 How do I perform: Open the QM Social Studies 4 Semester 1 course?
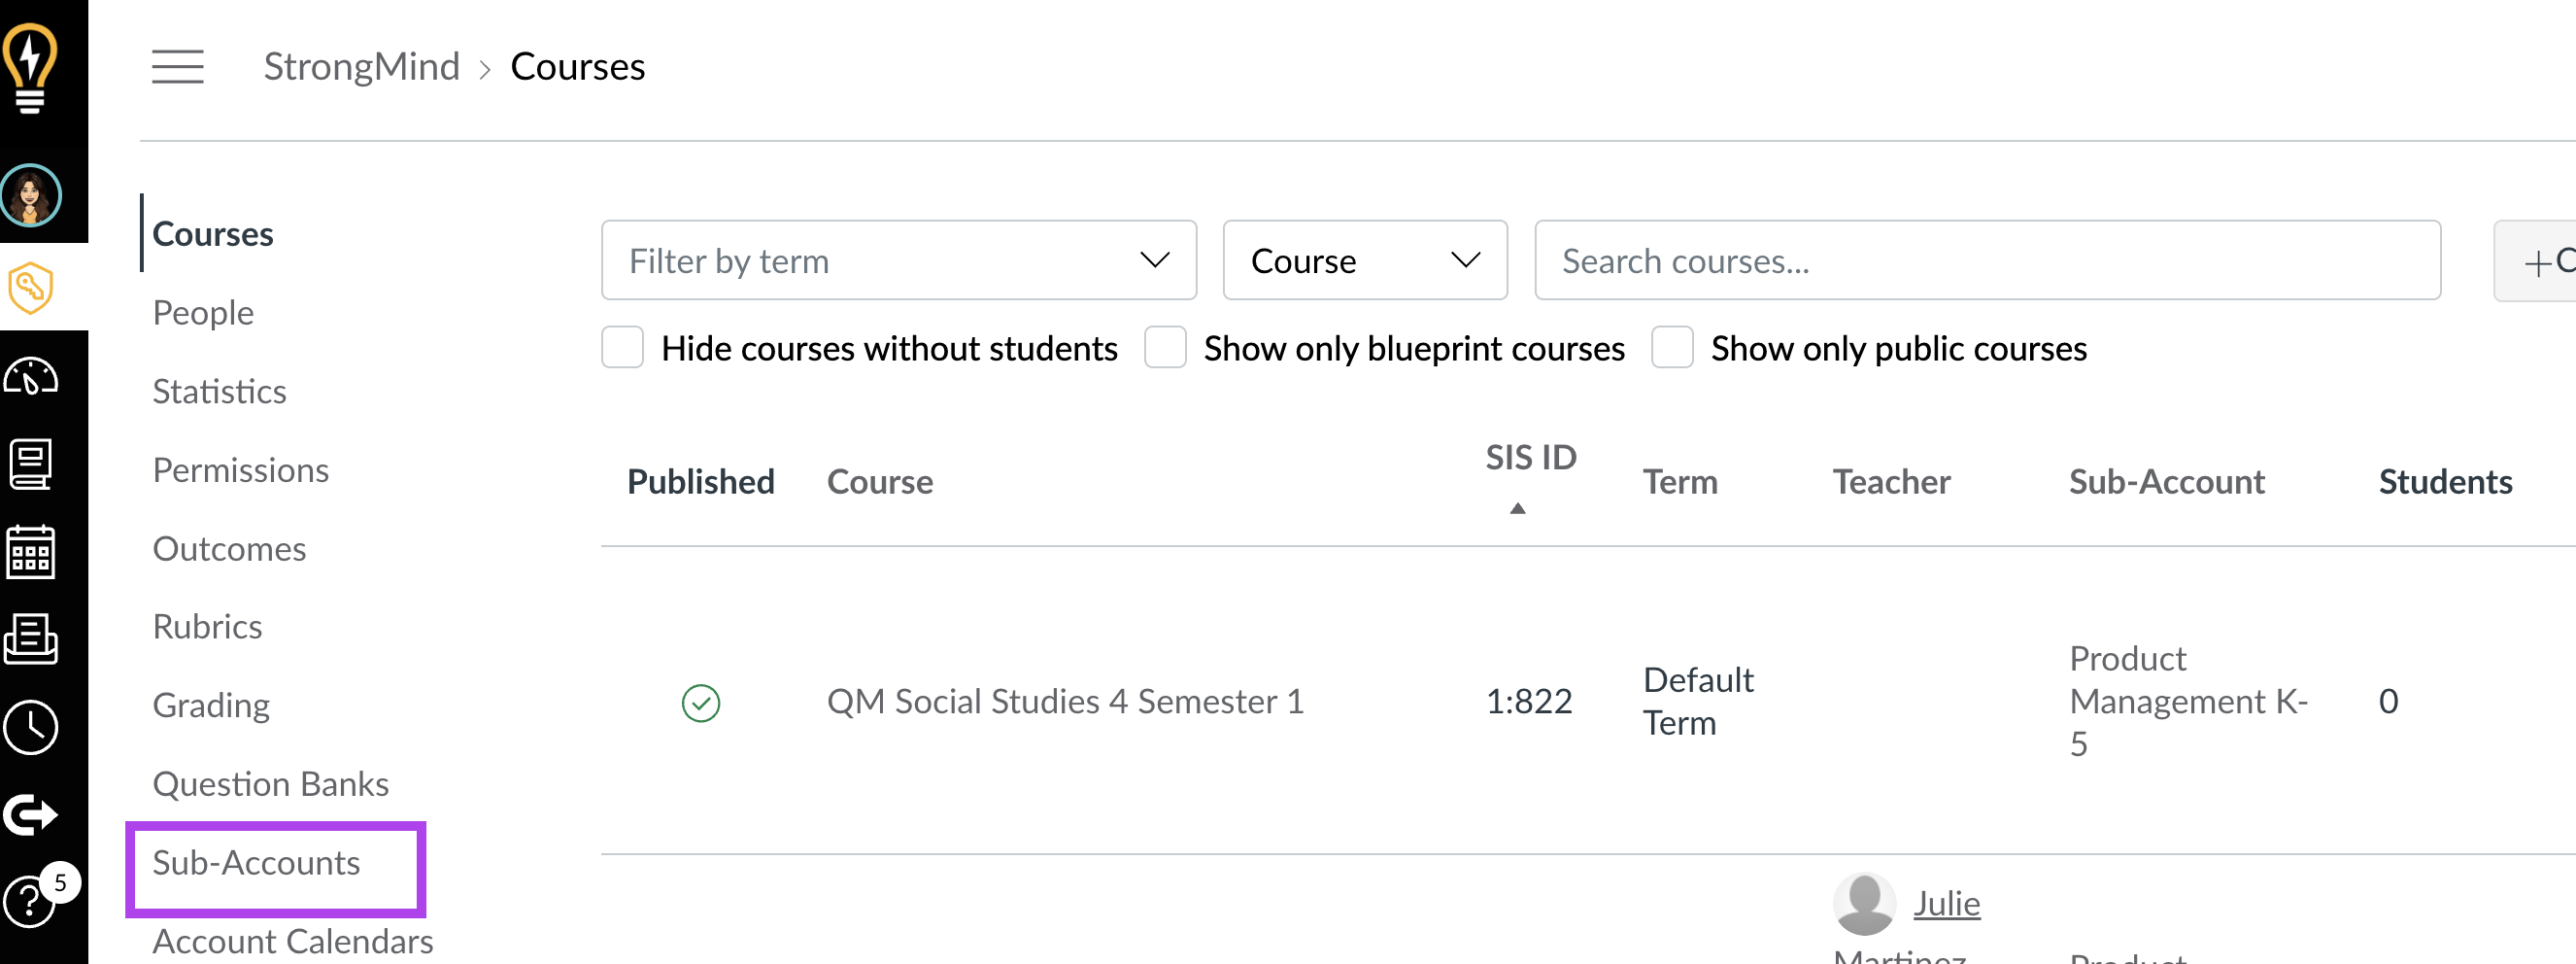click(x=1065, y=702)
